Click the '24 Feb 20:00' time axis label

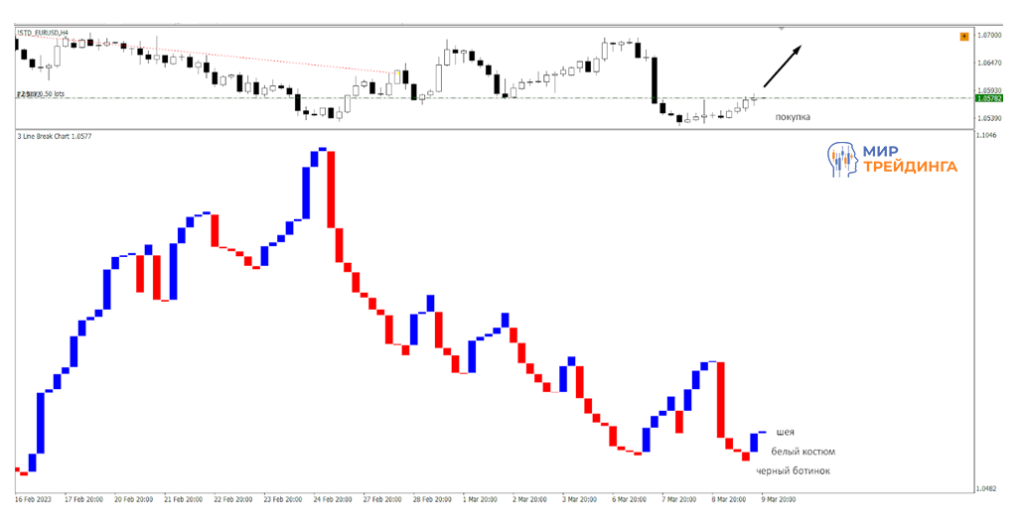click(x=334, y=497)
